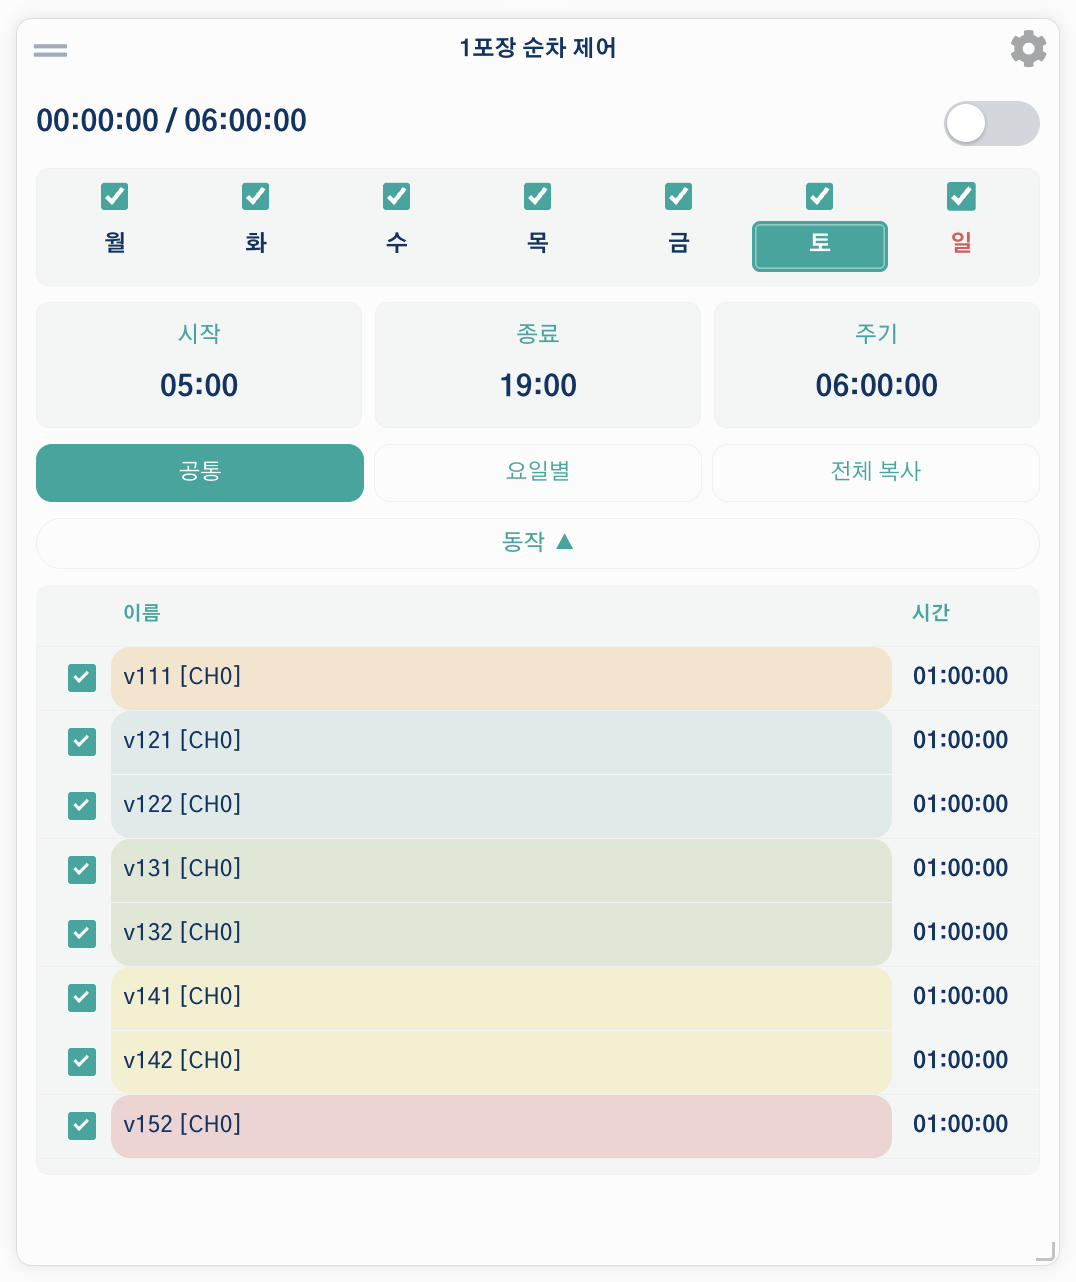Select the red 일 day label
The height and width of the screenshot is (1282, 1076).
[x=961, y=243]
